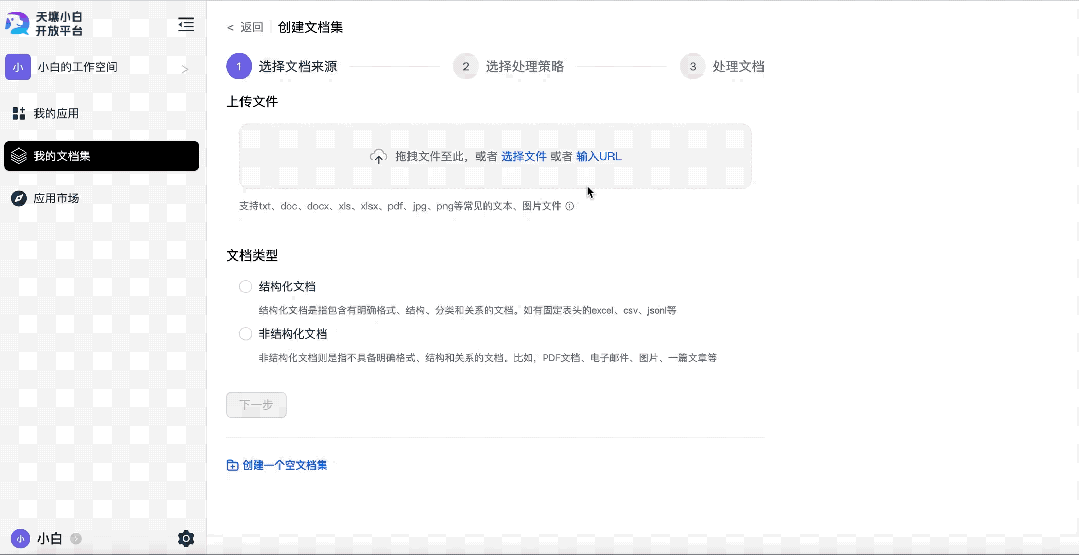Image resolution: width=1079 pixels, height=555 pixels.
Task: Click the cloud upload icon
Action: pos(378,156)
